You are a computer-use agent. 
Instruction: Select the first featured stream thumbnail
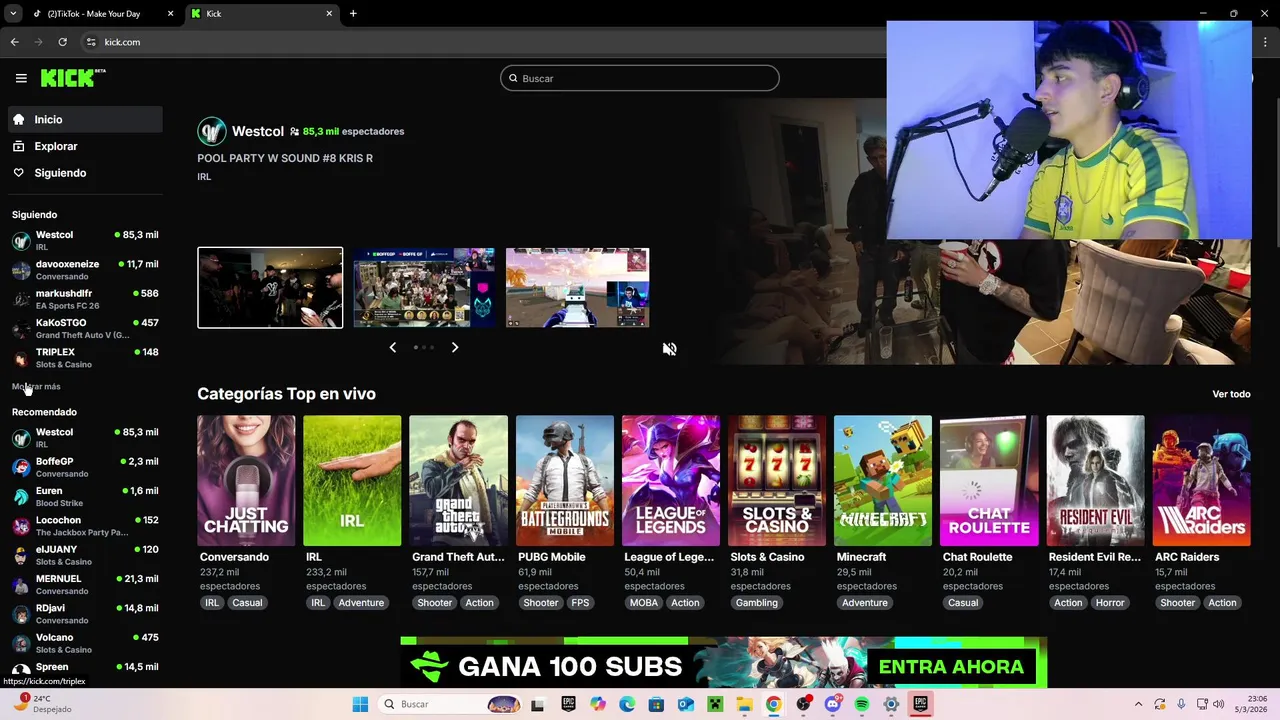click(270, 287)
